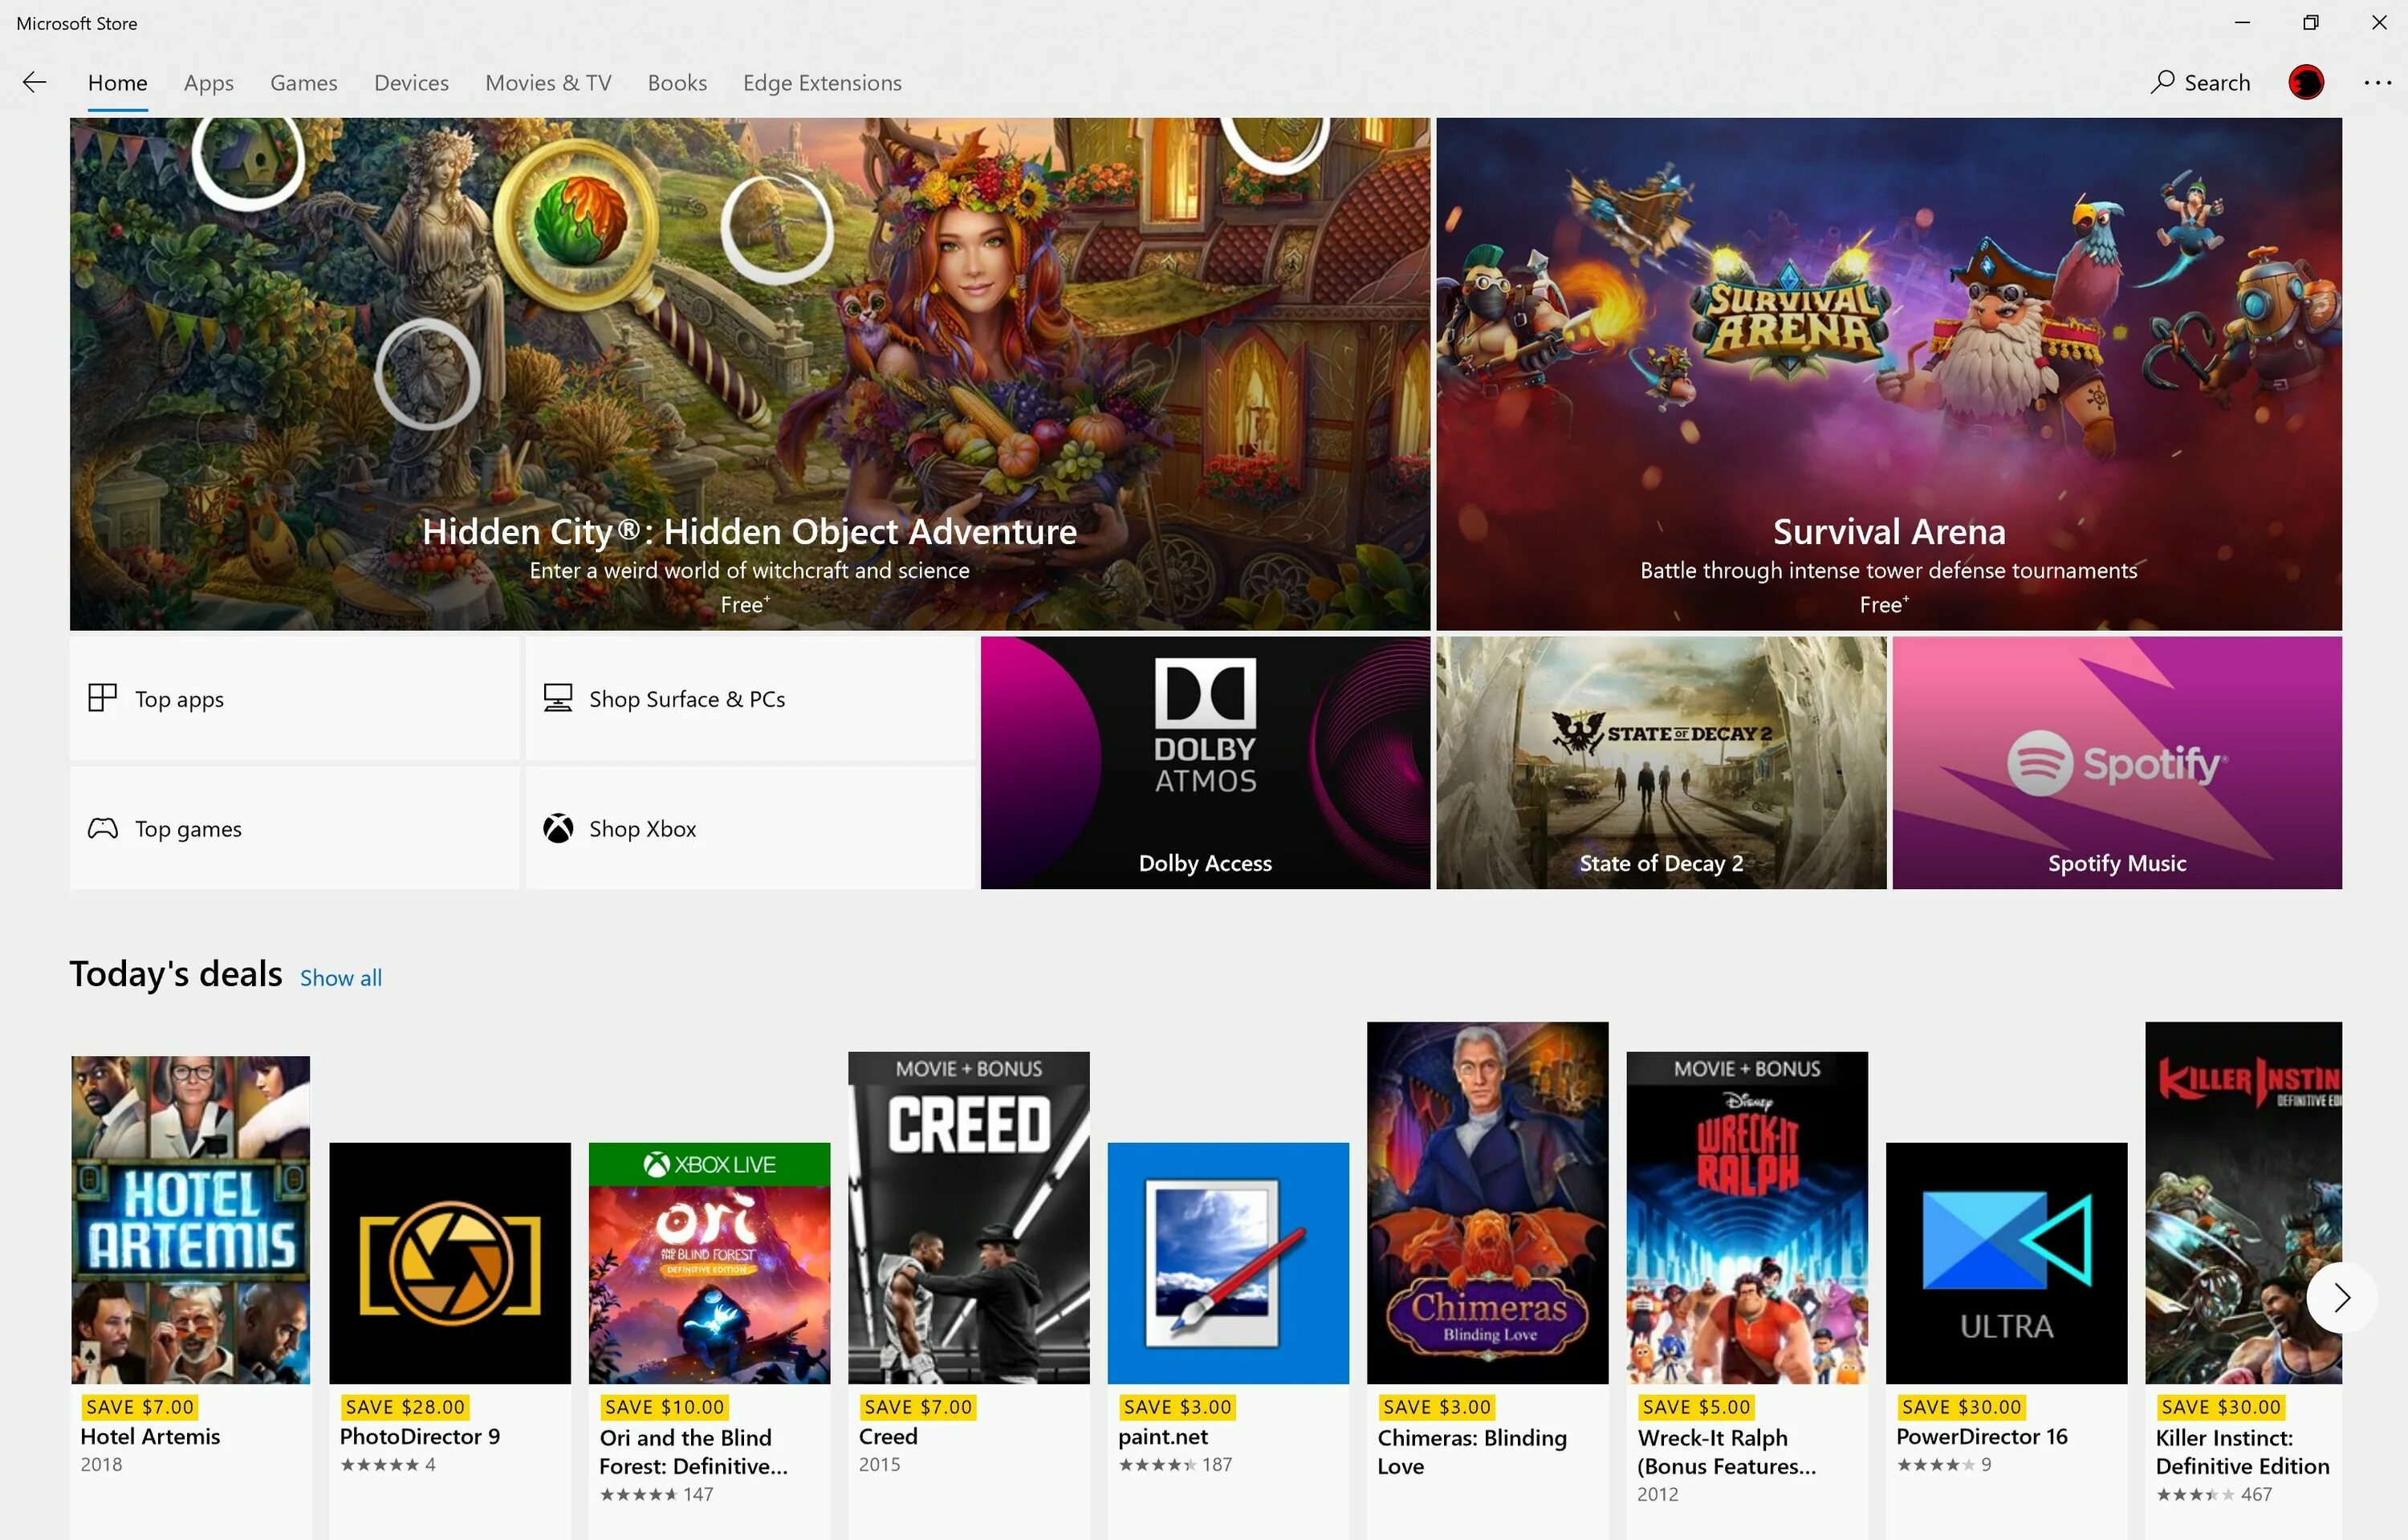2408x1540 pixels.
Task: Click the Shop Surface & PCs computer icon
Action: click(x=558, y=698)
